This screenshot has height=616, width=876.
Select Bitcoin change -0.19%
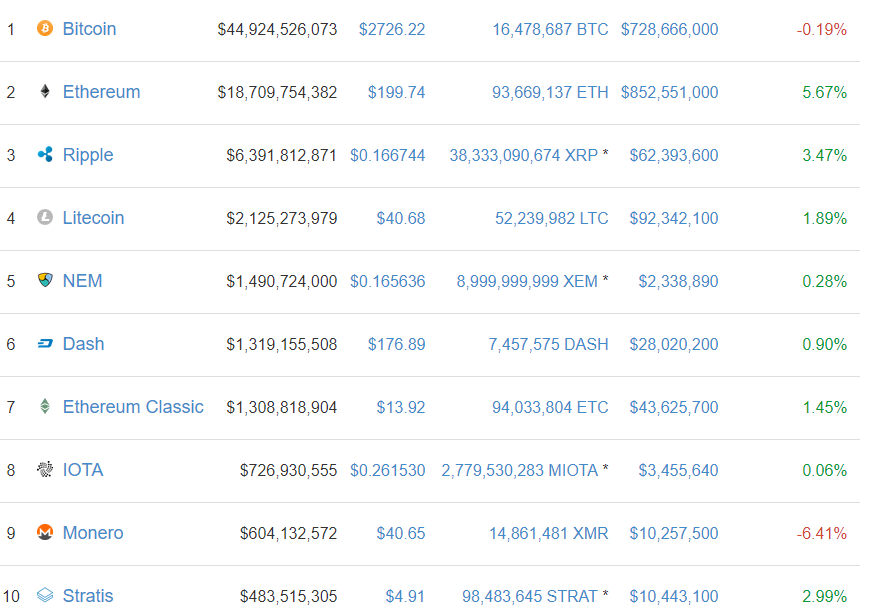(x=822, y=29)
